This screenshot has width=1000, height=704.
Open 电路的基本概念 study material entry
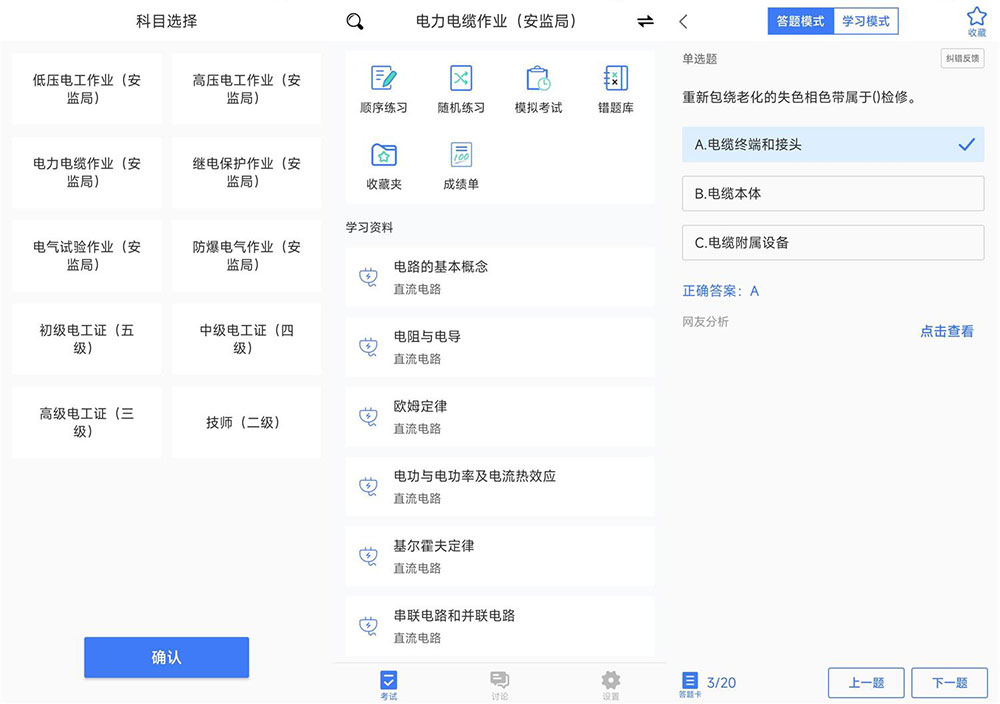click(x=500, y=276)
